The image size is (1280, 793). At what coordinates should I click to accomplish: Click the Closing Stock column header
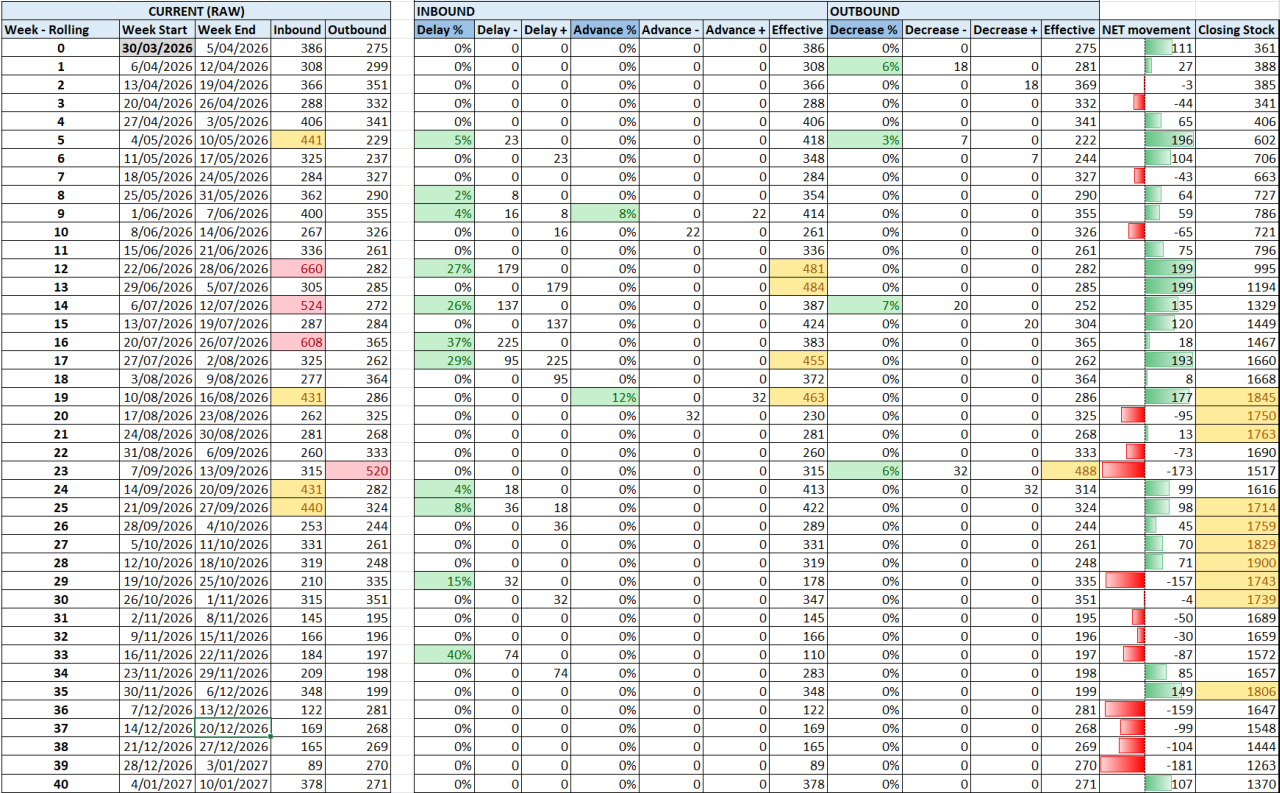point(1236,29)
